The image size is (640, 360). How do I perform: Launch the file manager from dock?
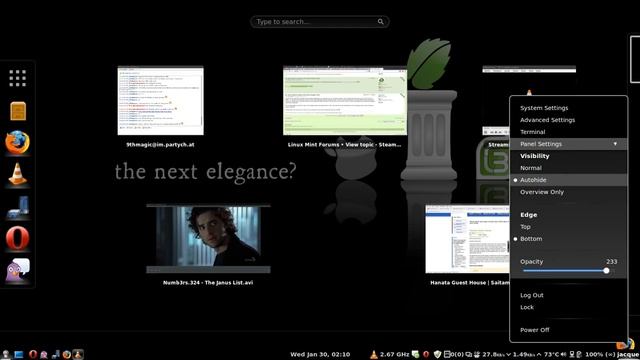[18, 111]
